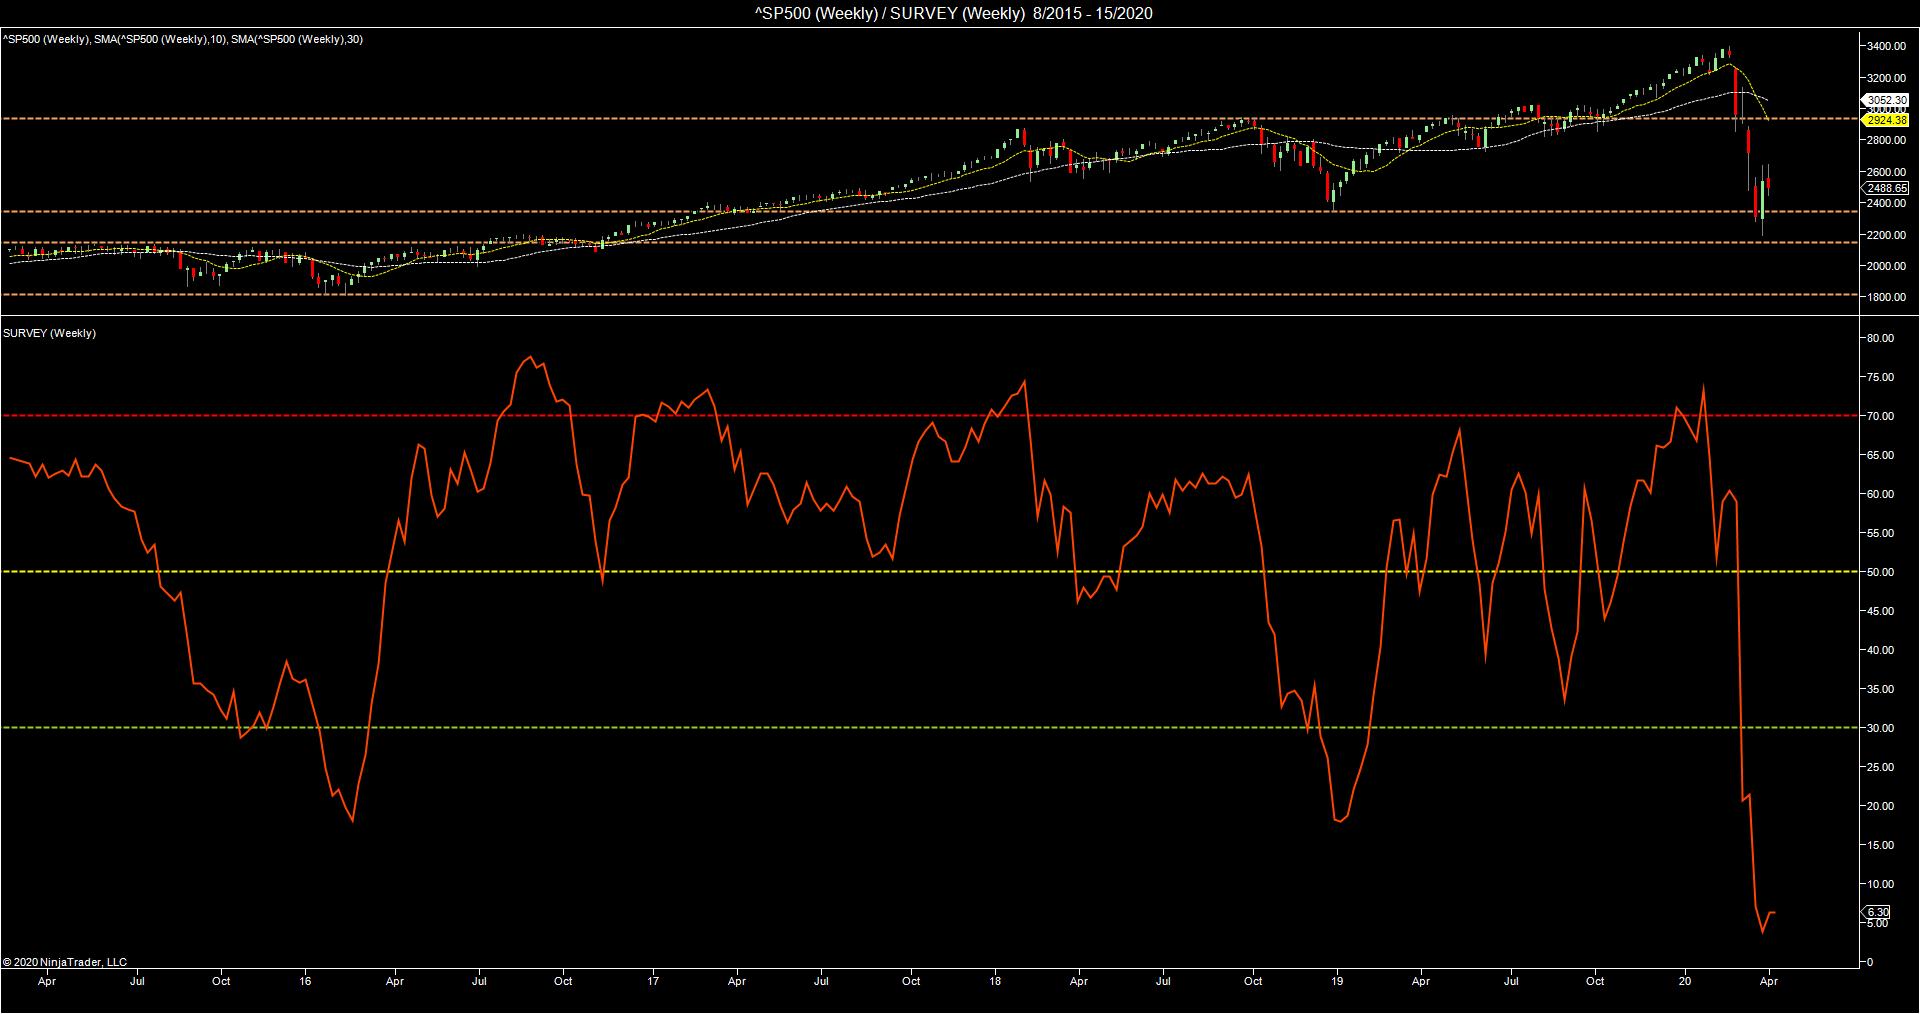Click the SURVEY (Weekly) panel label
Screen dimensions: 1920x1014
coord(50,333)
